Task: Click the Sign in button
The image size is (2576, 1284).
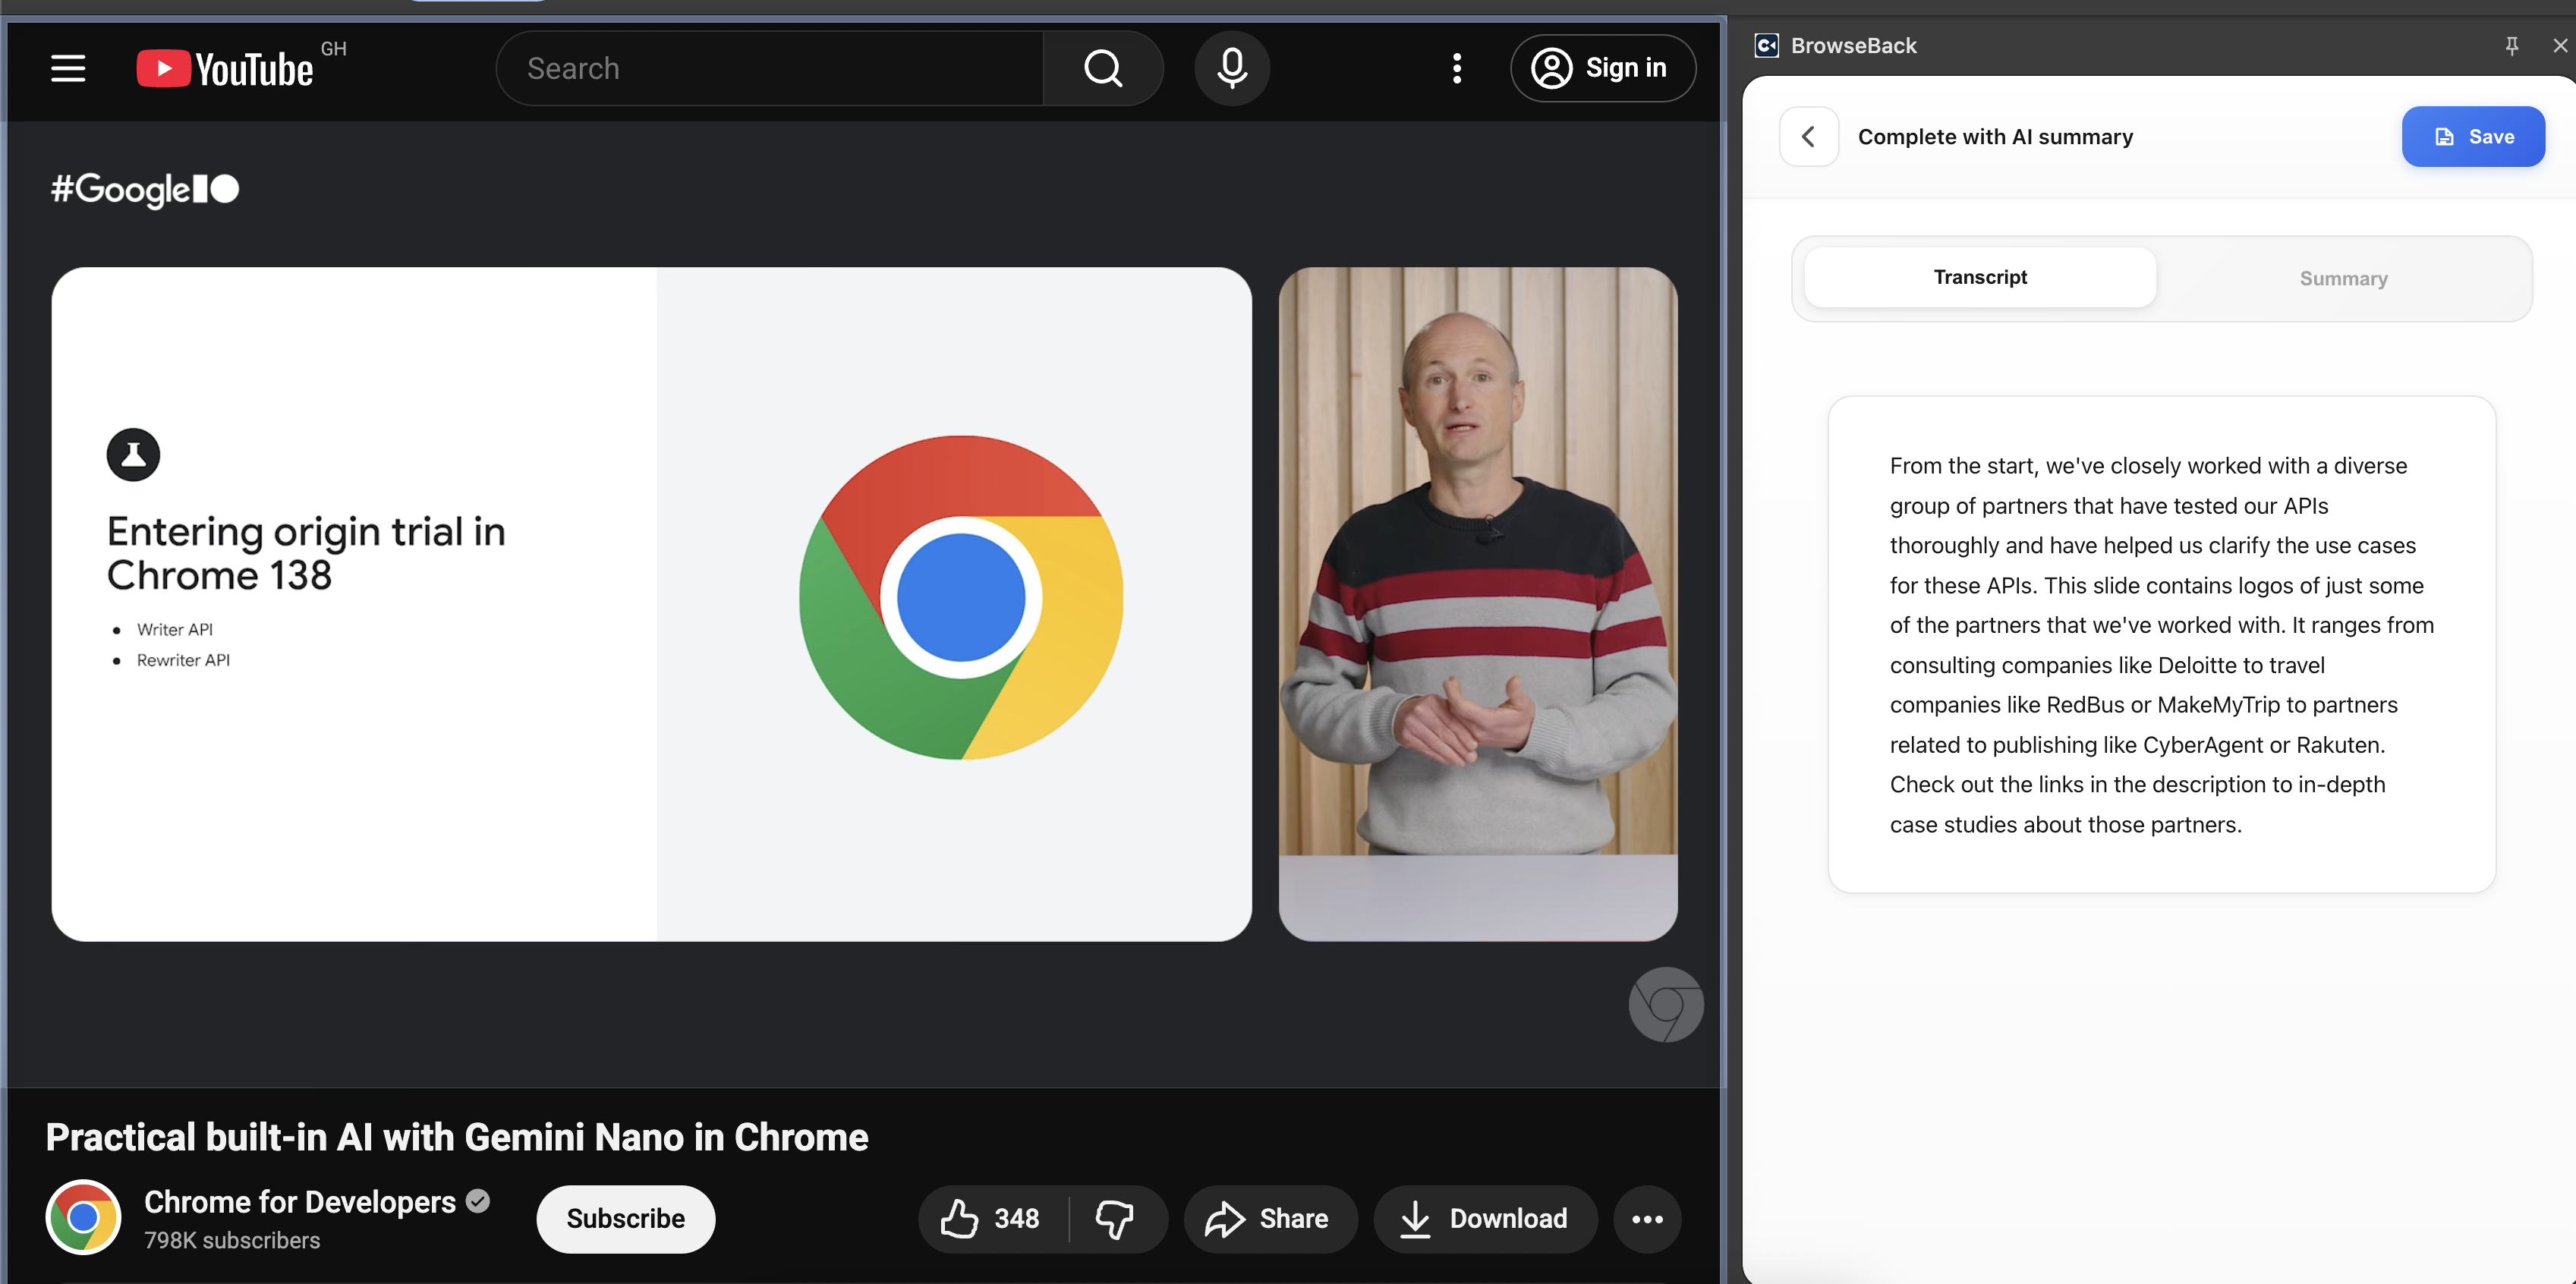Action: click(x=1602, y=69)
